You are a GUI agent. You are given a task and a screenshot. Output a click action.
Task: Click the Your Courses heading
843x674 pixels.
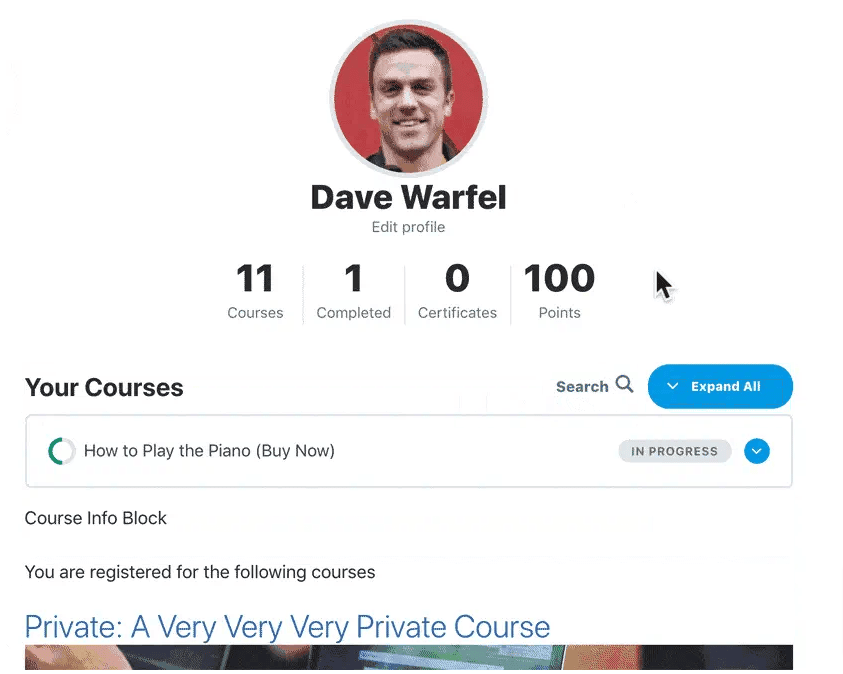click(x=104, y=388)
